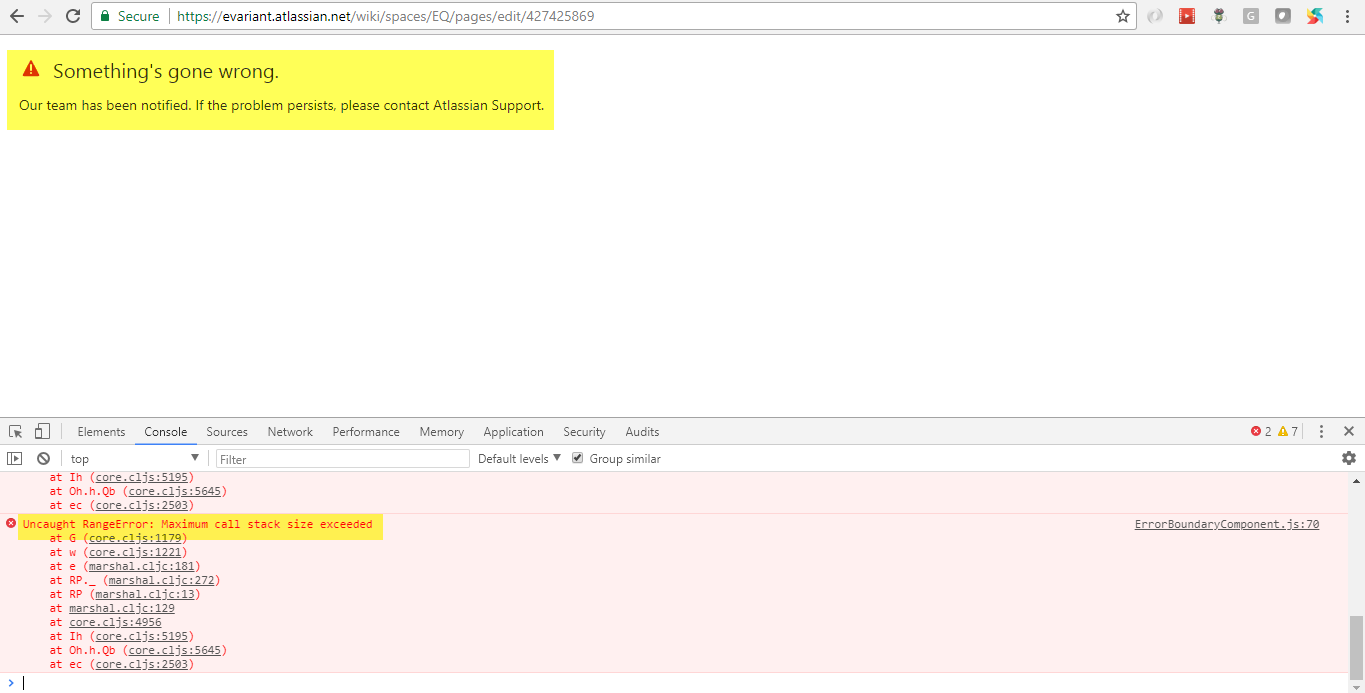Click the yellow warning count badge
Image resolution: width=1365 pixels, height=693 pixels.
[1288, 432]
